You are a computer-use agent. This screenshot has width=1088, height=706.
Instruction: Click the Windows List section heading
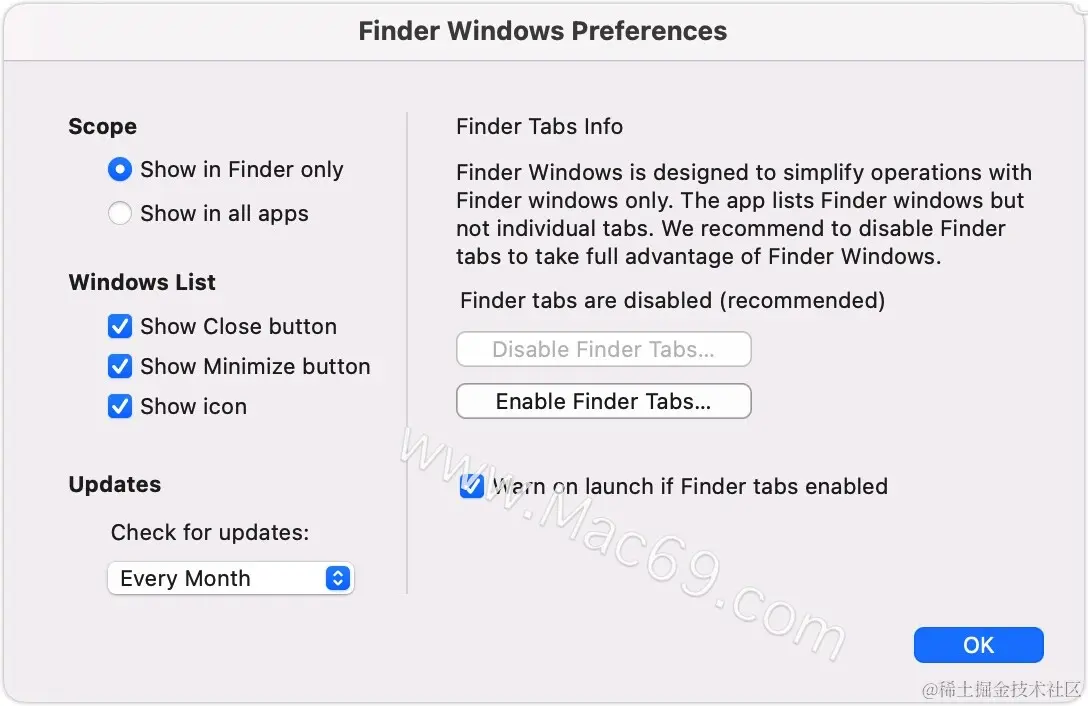(x=142, y=283)
